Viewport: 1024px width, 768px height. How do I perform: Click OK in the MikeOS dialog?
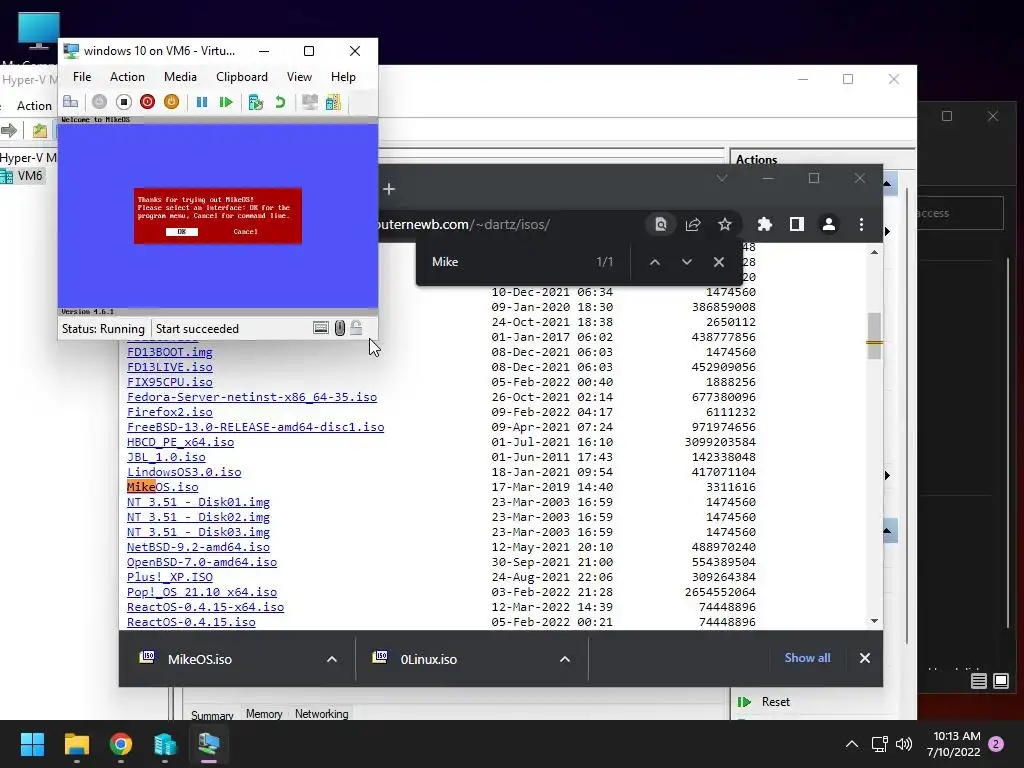(x=182, y=232)
